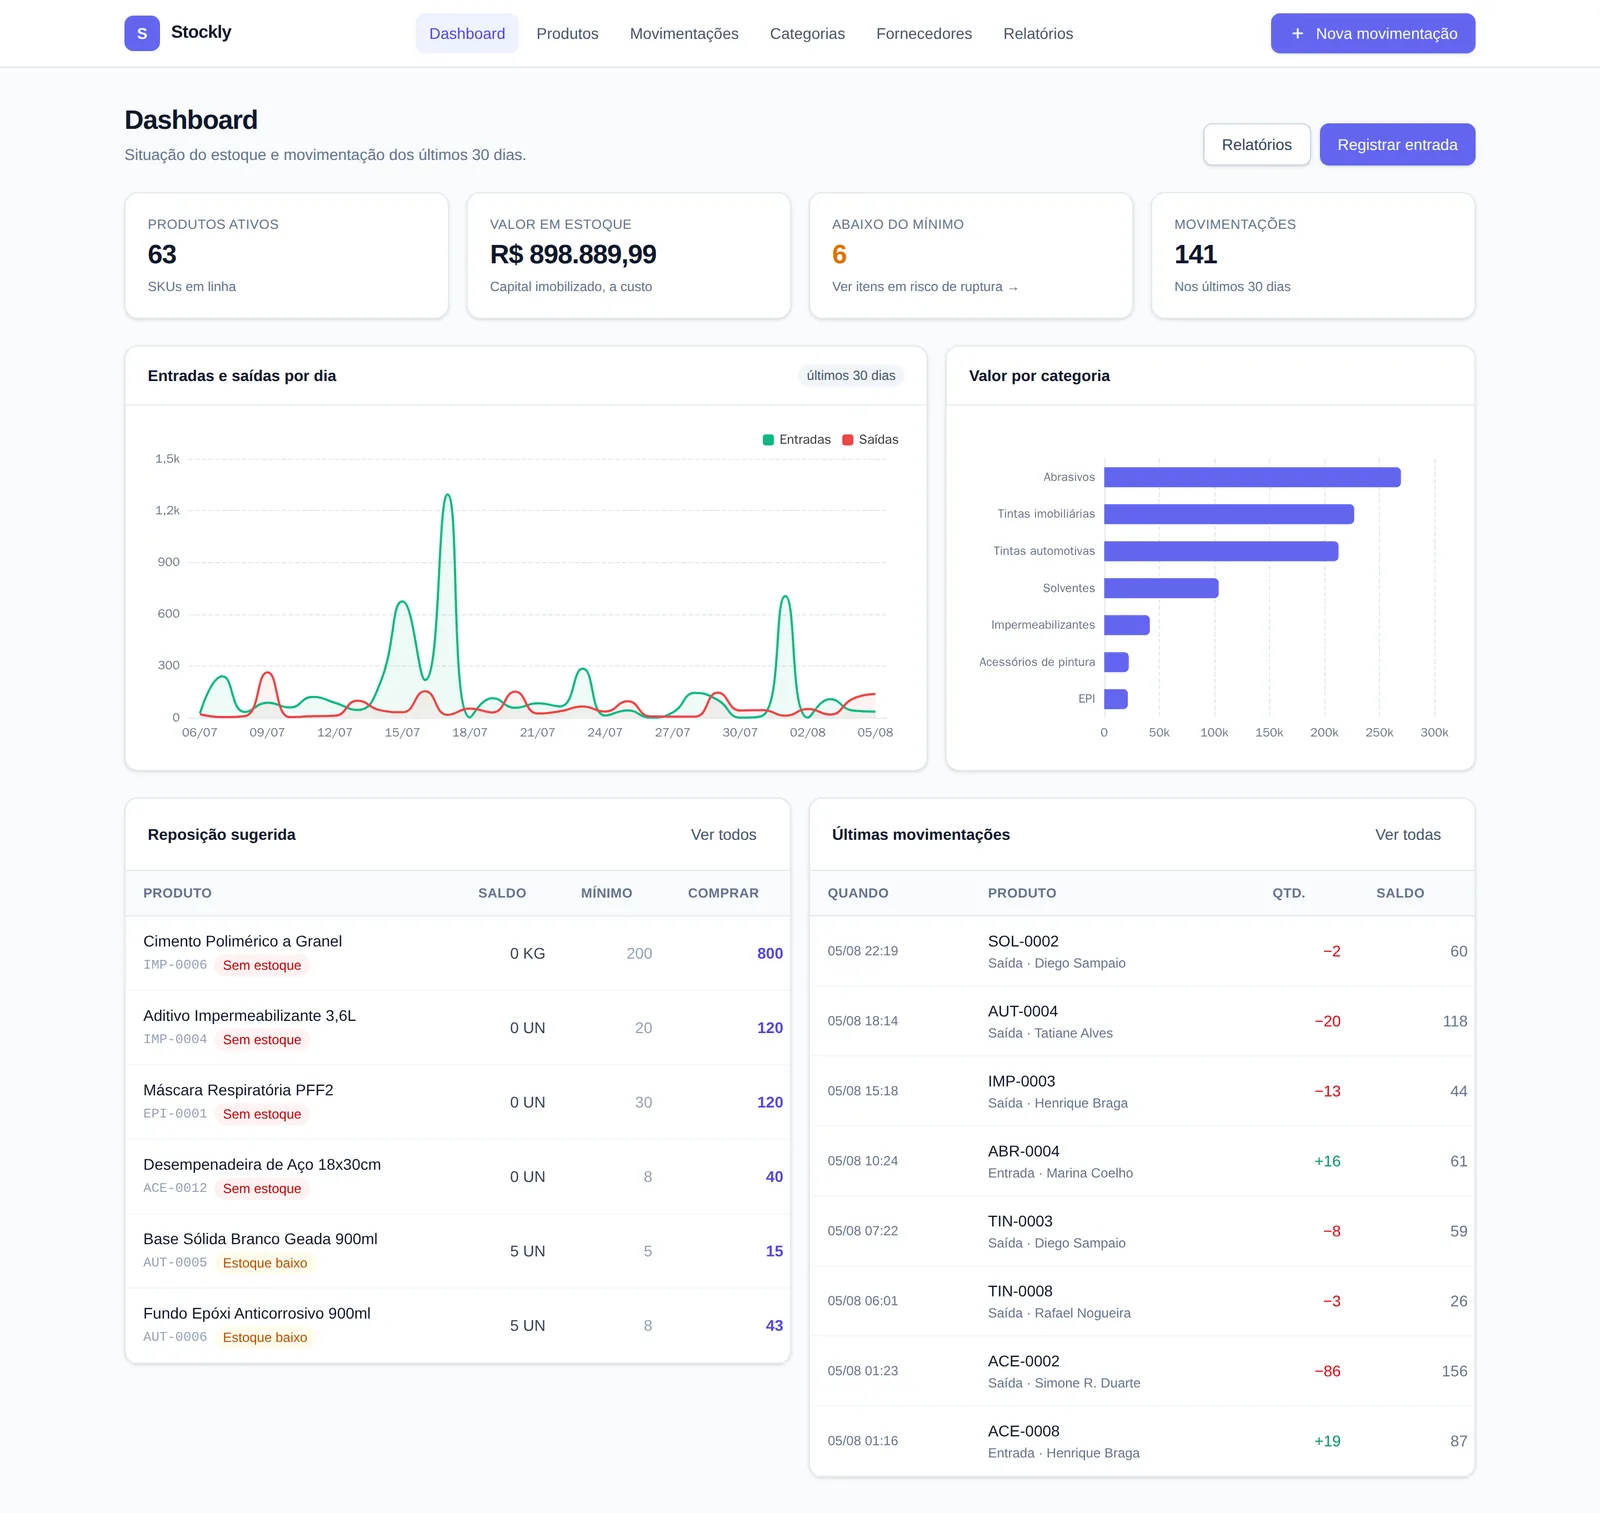Open the AUT-0004 movement entry
The height and width of the screenshot is (1513, 1600).
(x=1142, y=1021)
